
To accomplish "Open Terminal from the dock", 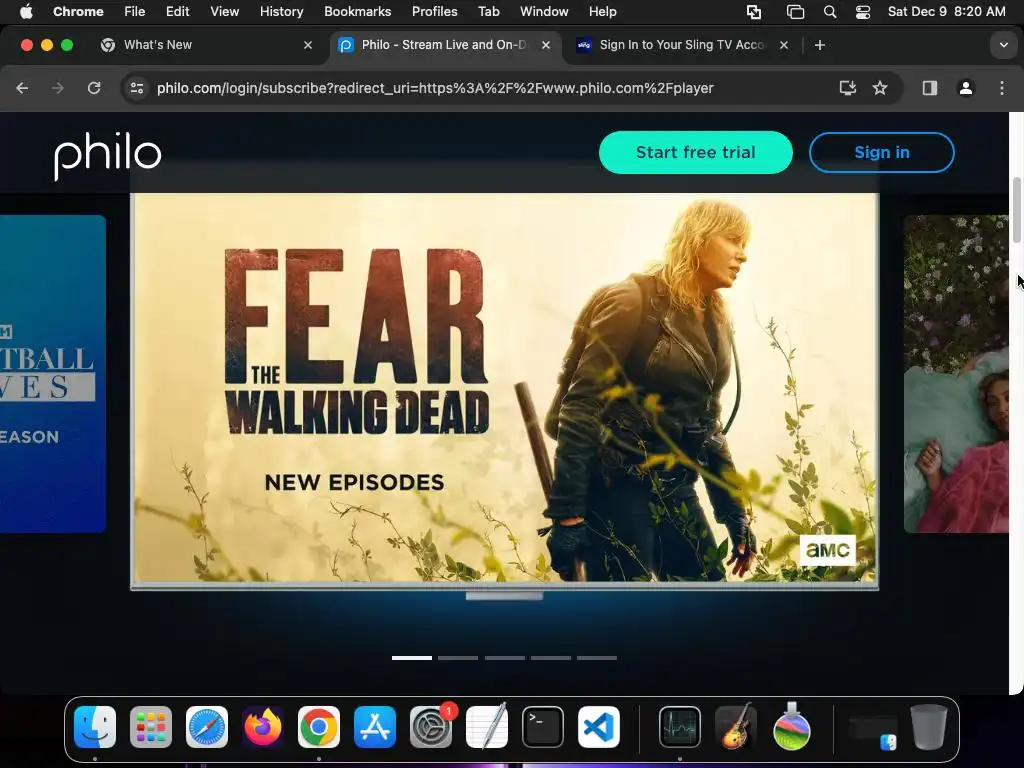I will coord(543,727).
